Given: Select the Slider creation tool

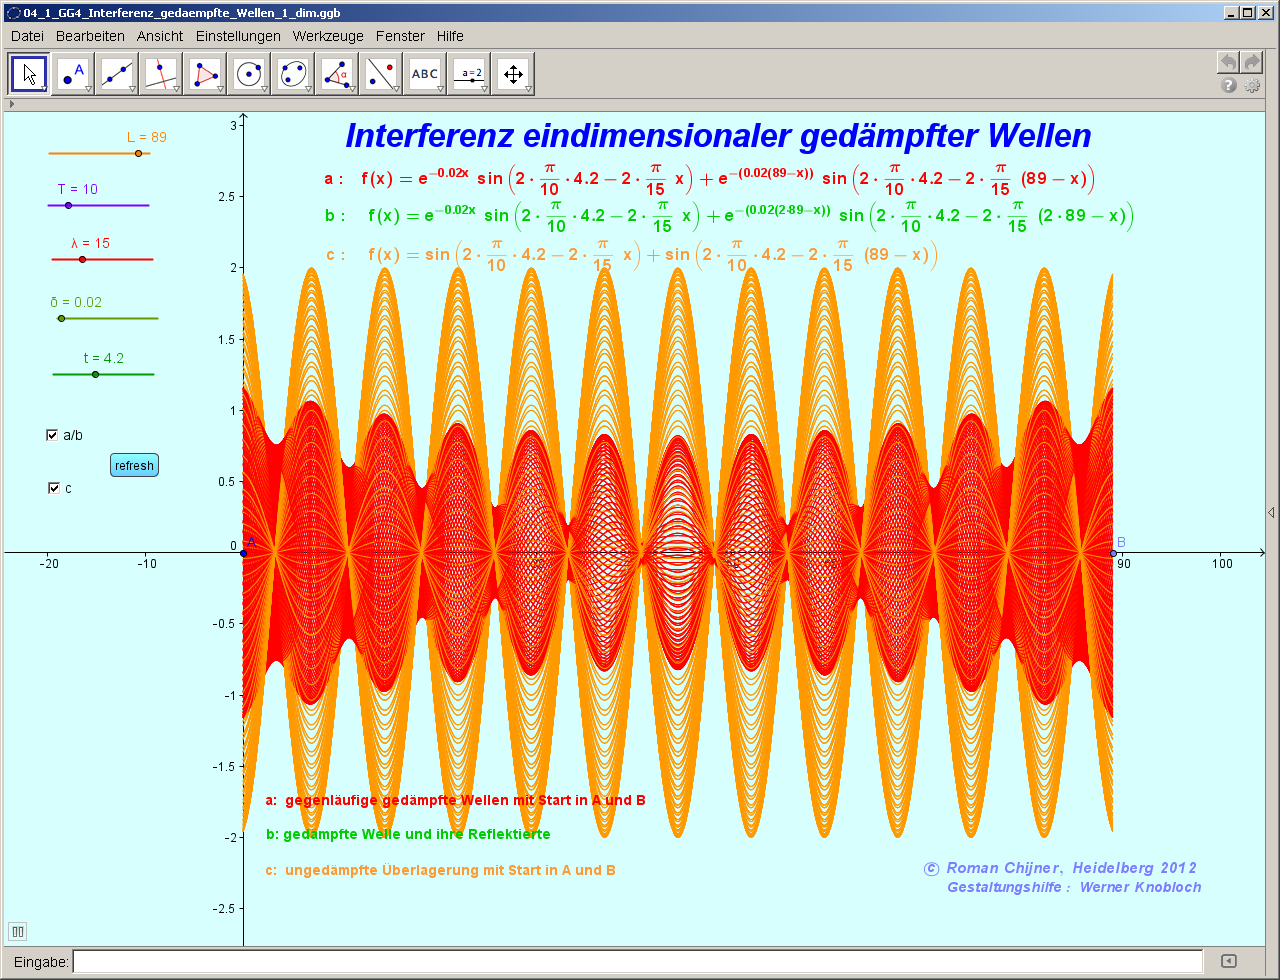Looking at the screenshot, I should pos(469,73).
